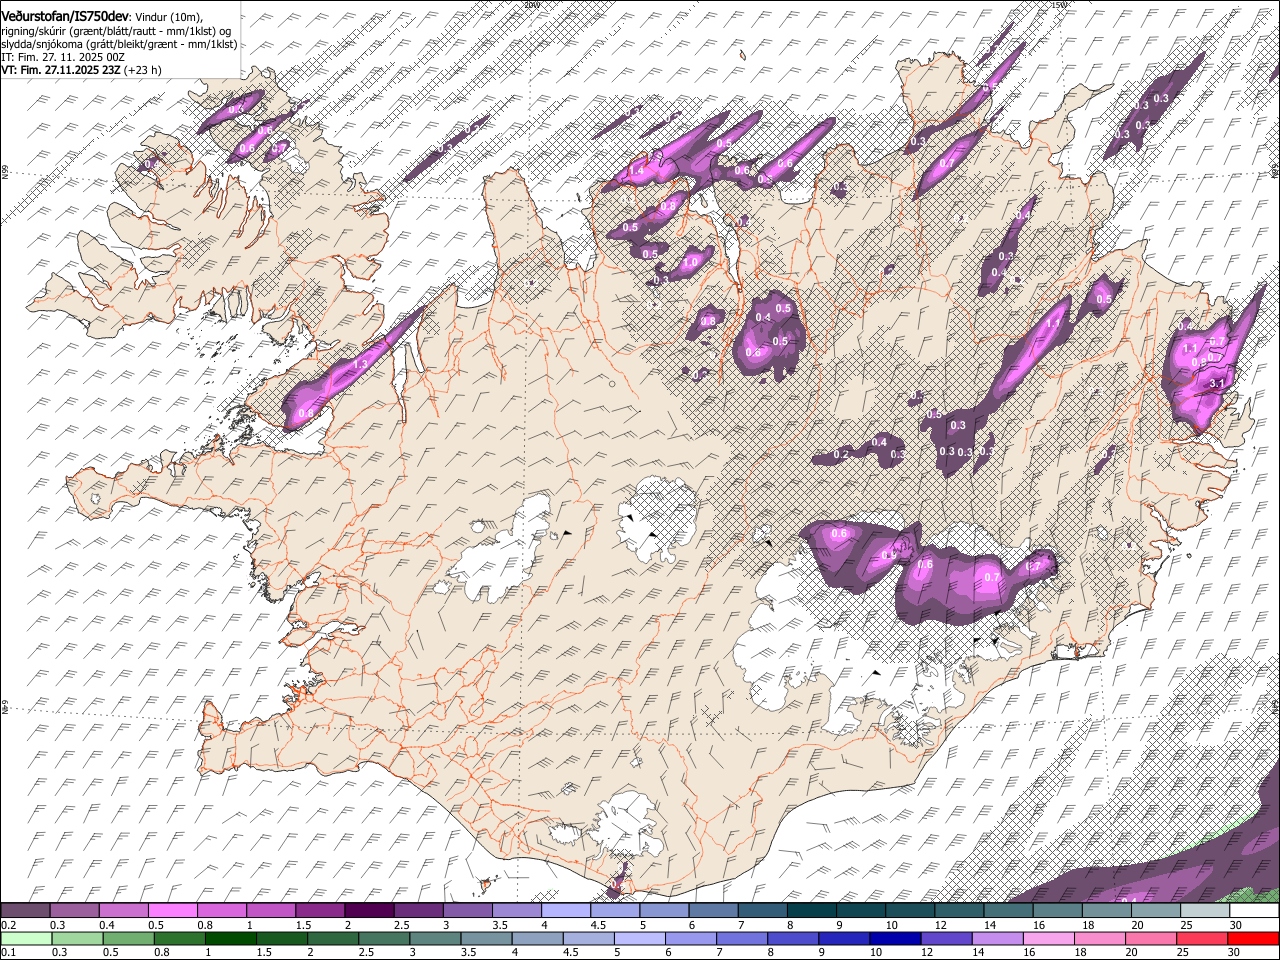Image resolution: width=1280 pixels, height=960 pixels.
Task: Select the deep blue lower swatch starting at 10
Action: [895, 939]
